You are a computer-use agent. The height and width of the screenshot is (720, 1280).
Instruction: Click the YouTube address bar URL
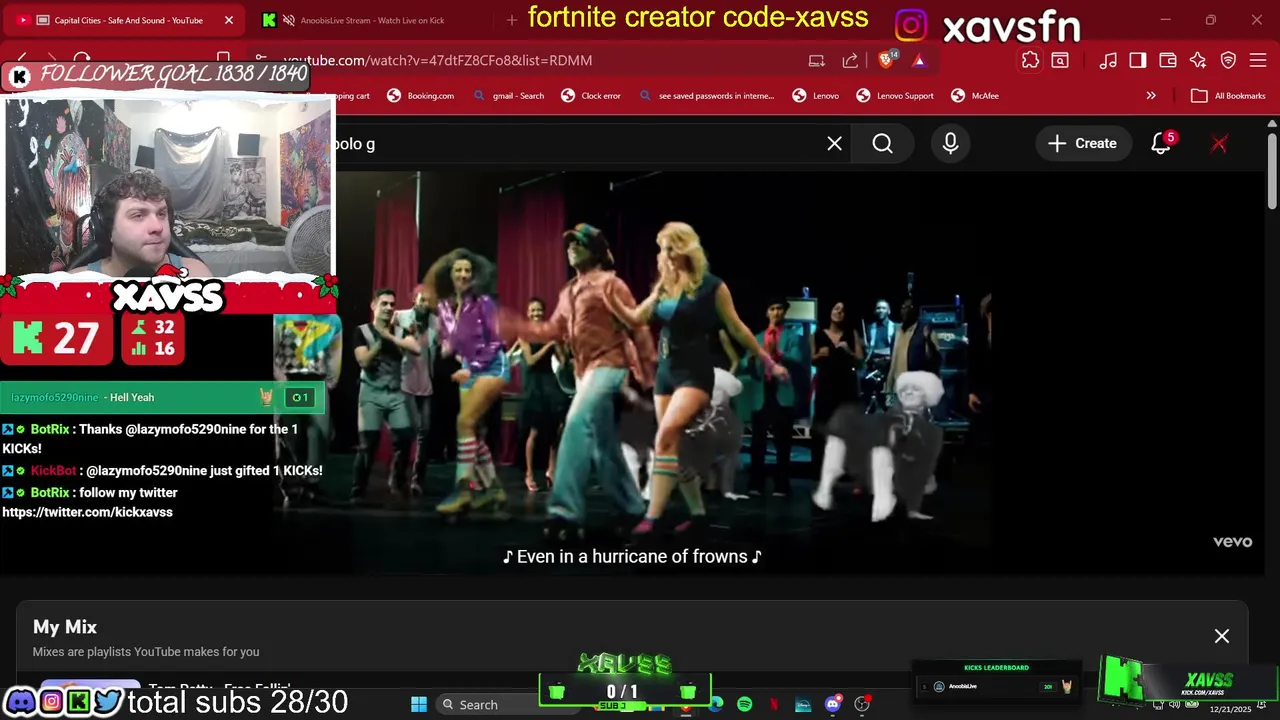pyautogui.click(x=437, y=61)
